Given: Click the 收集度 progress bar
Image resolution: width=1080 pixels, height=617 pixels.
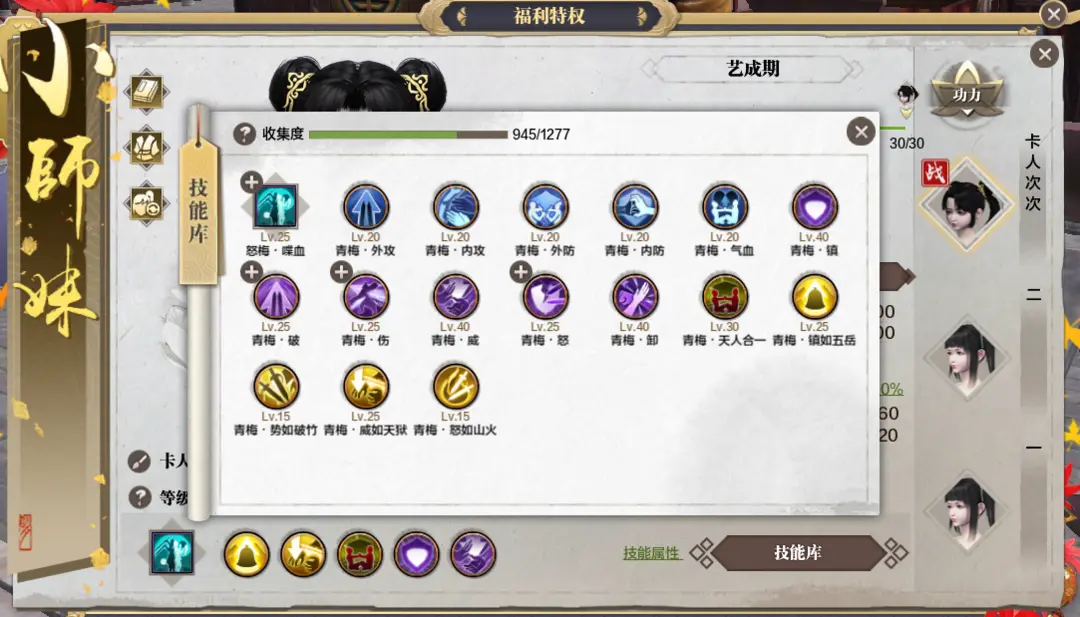Looking at the screenshot, I should coord(408,134).
